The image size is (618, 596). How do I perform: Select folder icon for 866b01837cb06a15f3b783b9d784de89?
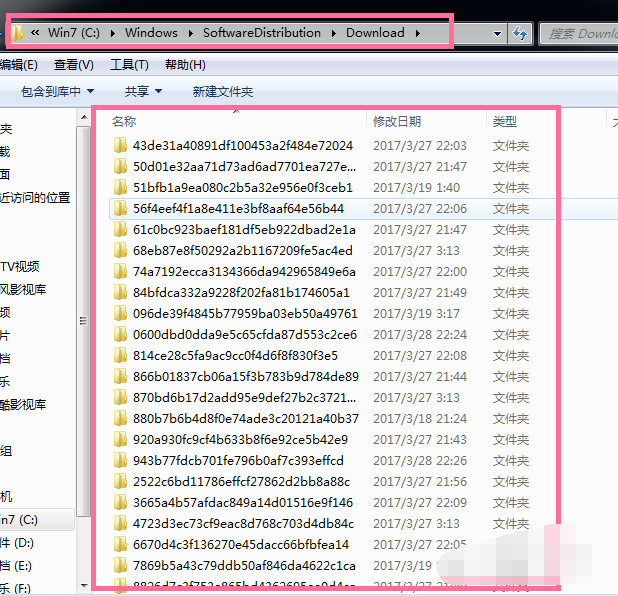(x=120, y=376)
